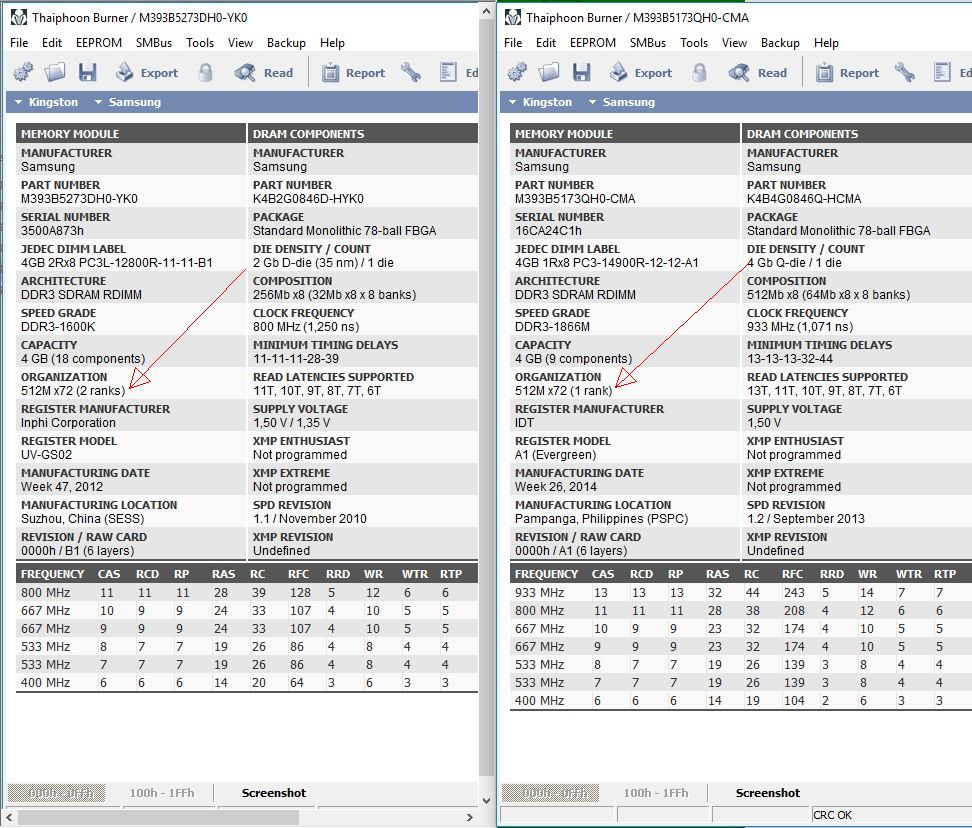The image size is (972, 828).
Task: Click Report button in right window toolbar
Action: click(x=847, y=73)
